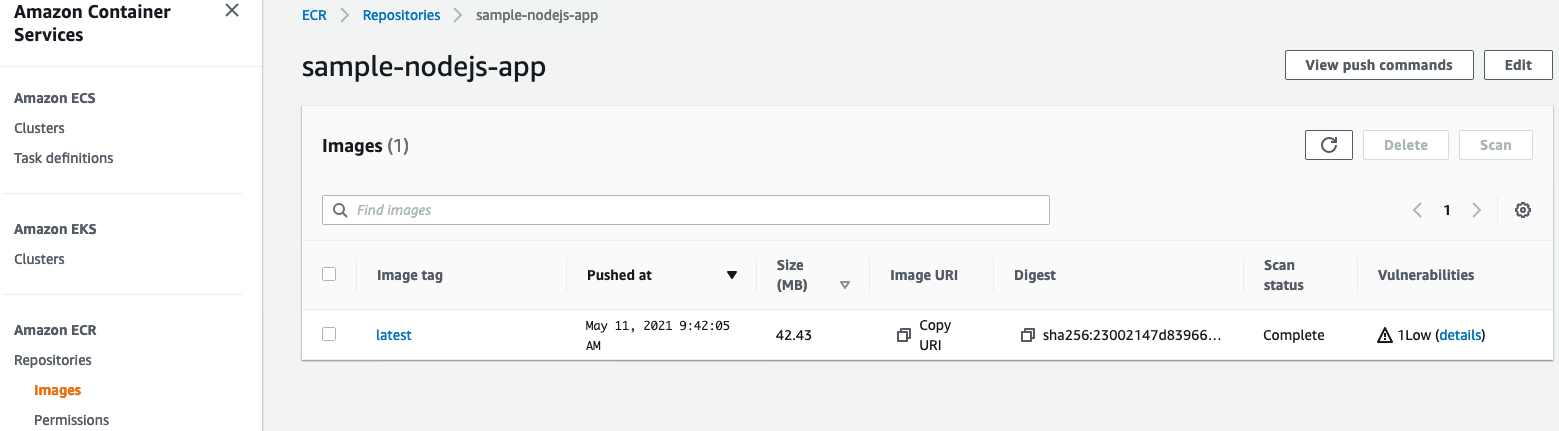Click View push commands button
This screenshot has width=1559, height=431.
tap(1378, 65)
